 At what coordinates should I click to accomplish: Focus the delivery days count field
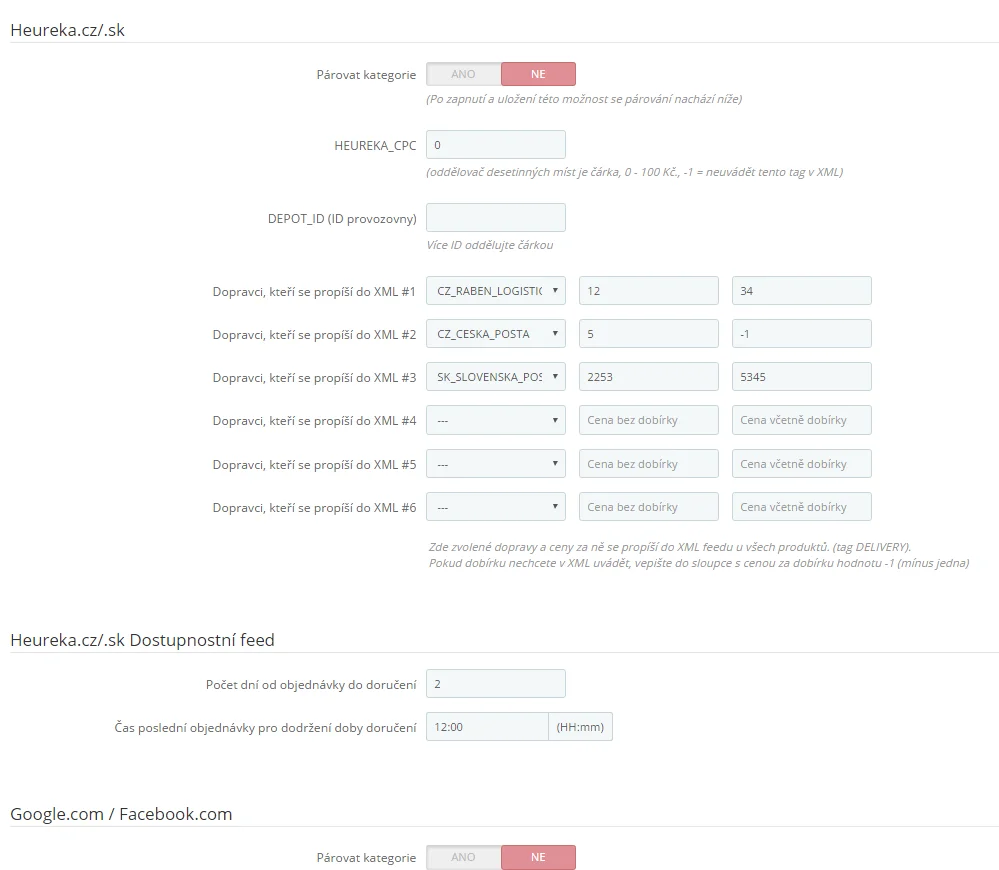[x=495, y=684]
